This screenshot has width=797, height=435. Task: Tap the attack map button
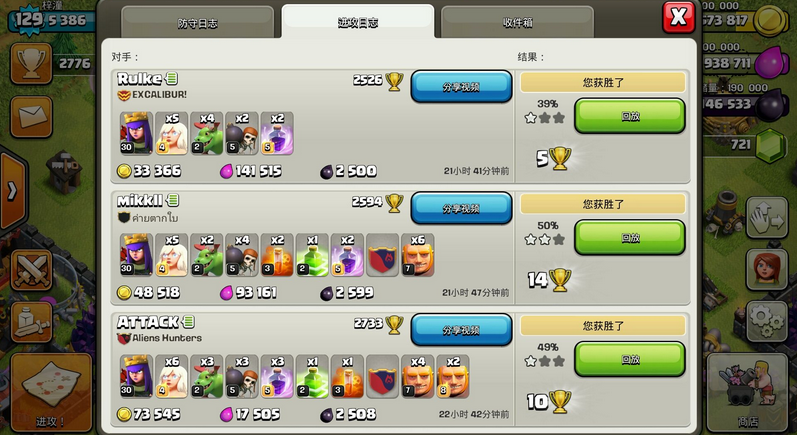click(51, 392)
